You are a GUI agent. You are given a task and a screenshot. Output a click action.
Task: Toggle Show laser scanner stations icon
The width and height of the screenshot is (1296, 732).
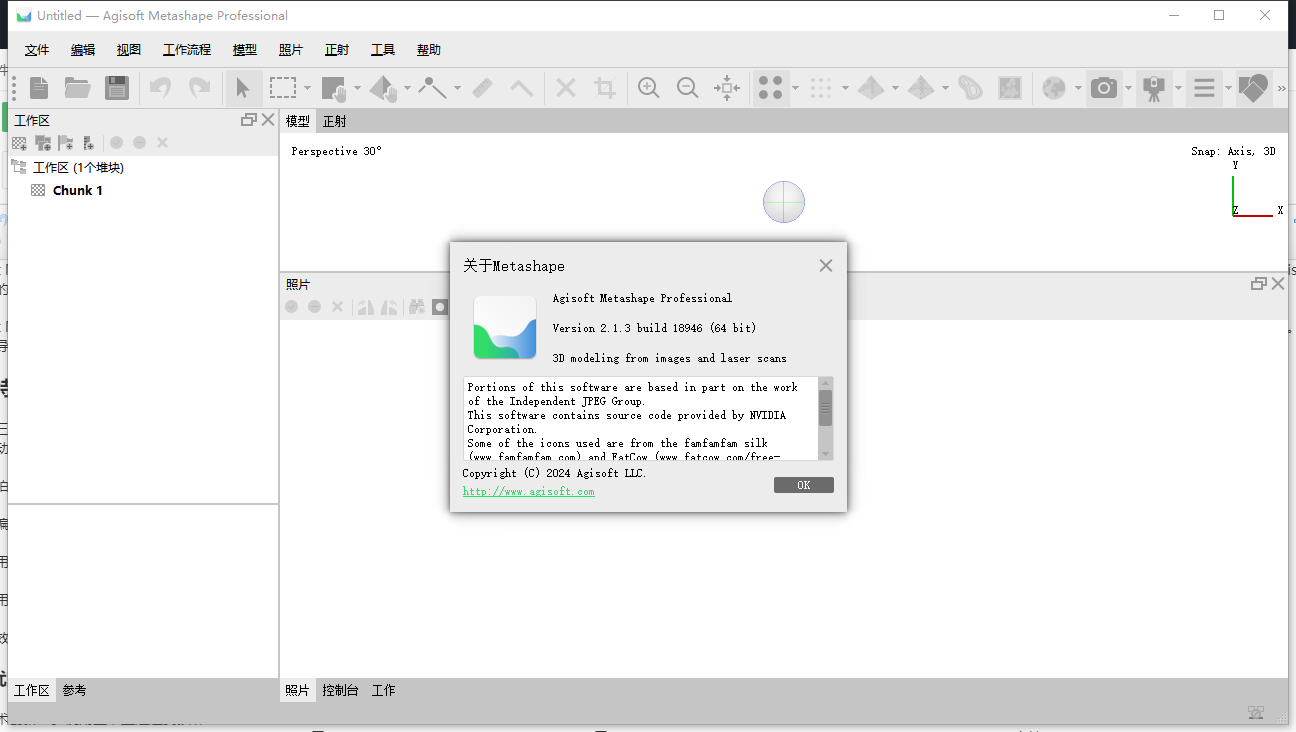[1154, 88]
